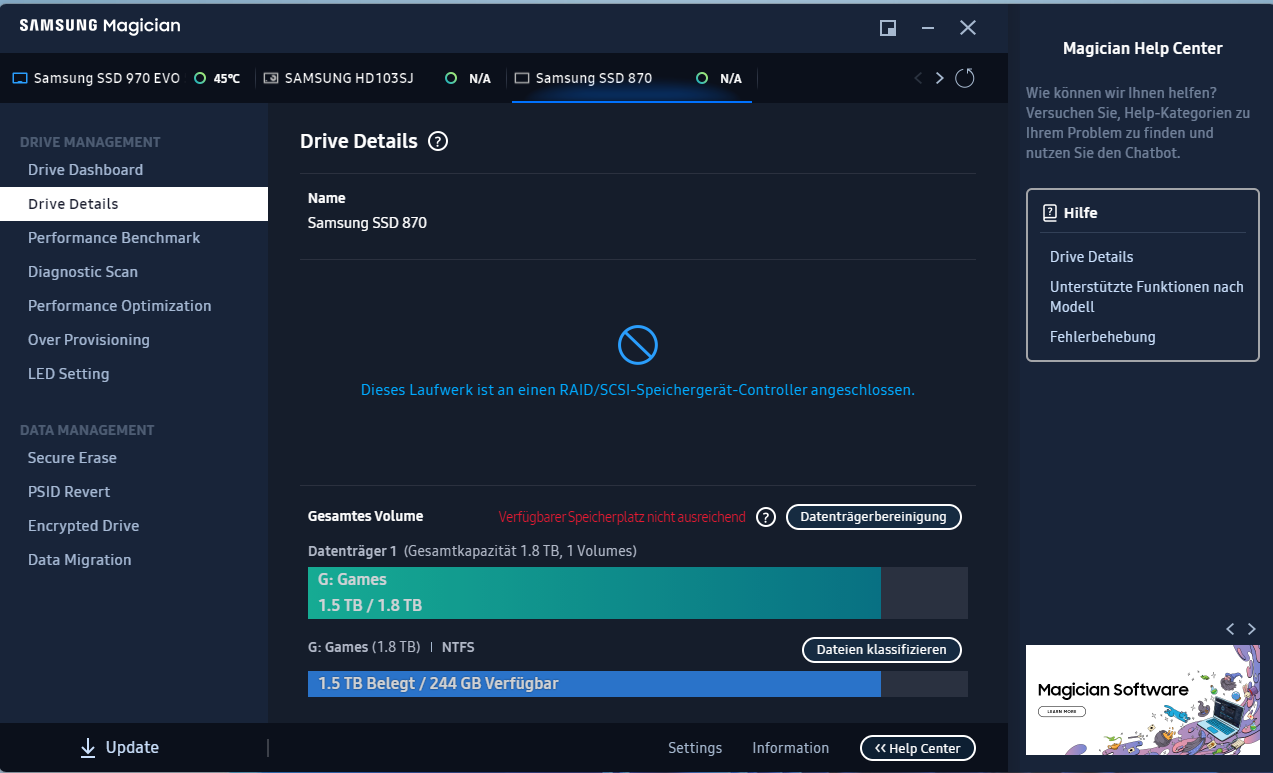1273x773 pixels.
Task: Click the Update button
Action: point(119,747)
